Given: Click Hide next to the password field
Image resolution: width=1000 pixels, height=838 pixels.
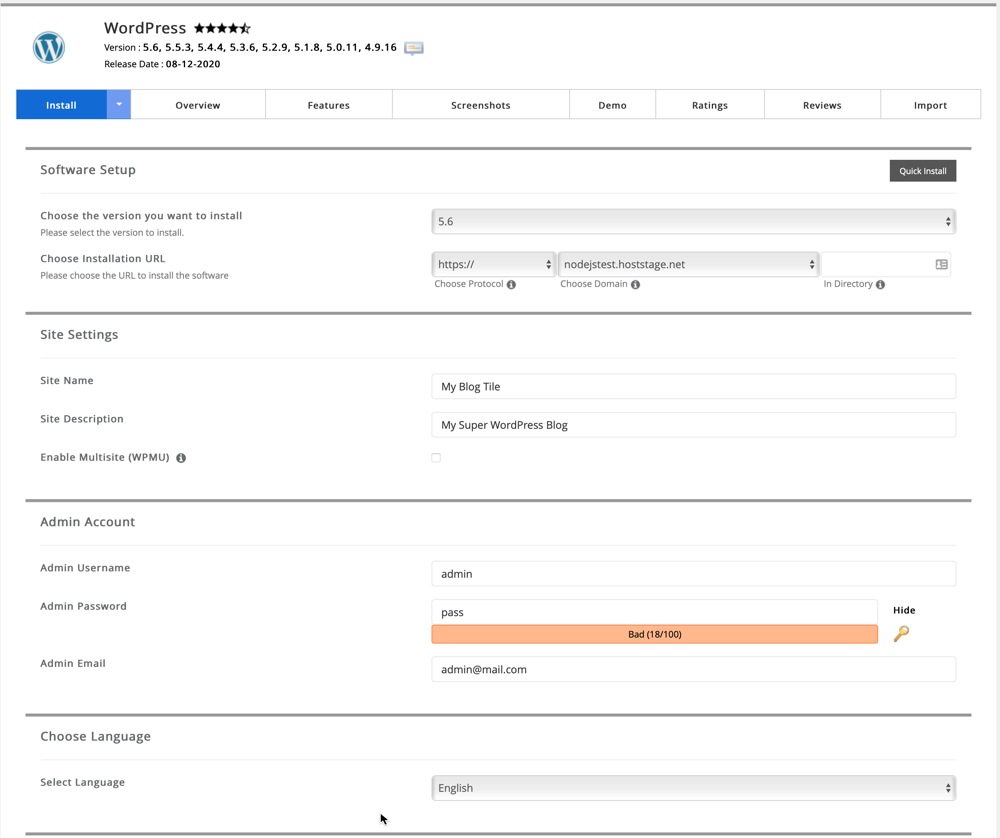Looking at the screenshot, I should pyautogui.click(x=904, y=610).
